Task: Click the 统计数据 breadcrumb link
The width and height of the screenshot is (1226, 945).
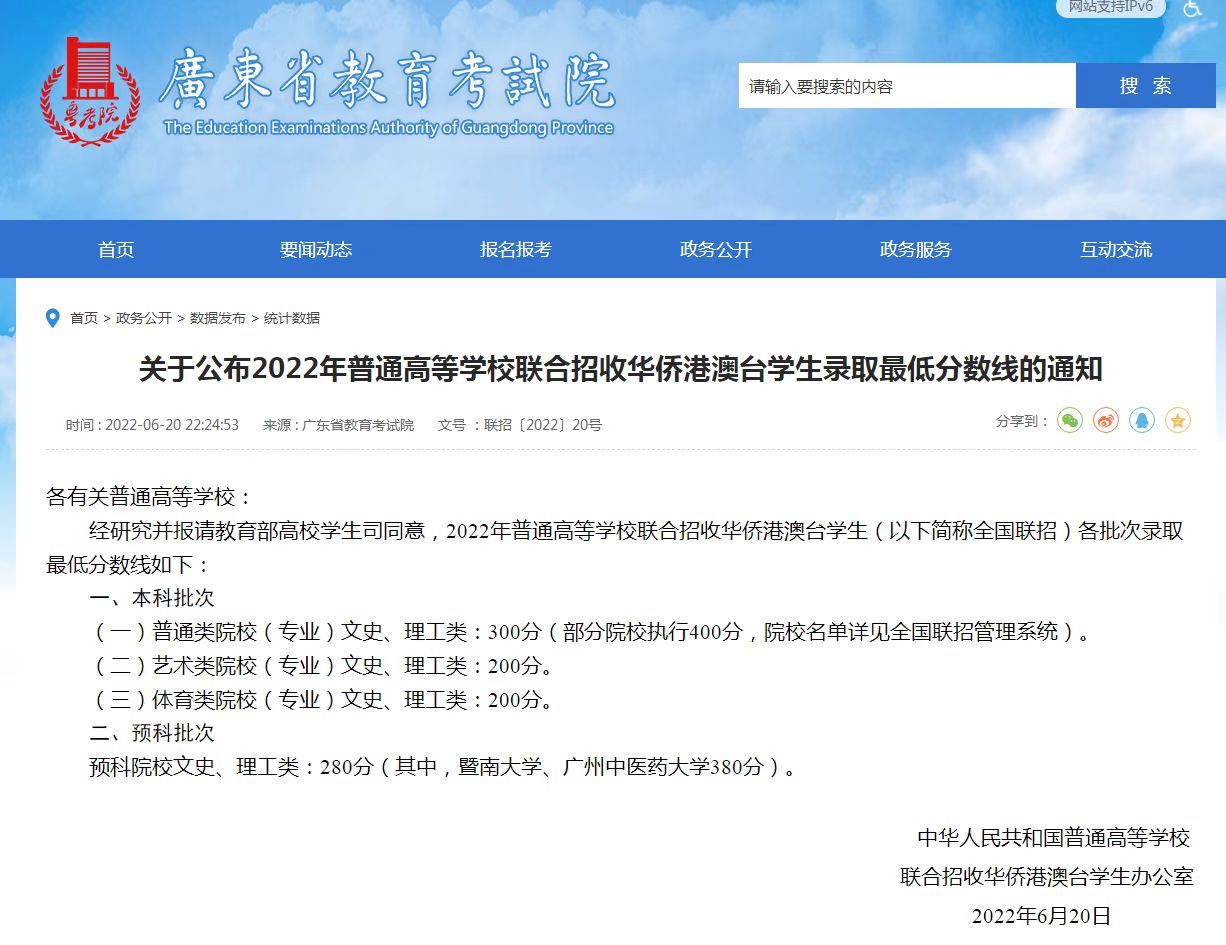Action: (x=292, y=318)
